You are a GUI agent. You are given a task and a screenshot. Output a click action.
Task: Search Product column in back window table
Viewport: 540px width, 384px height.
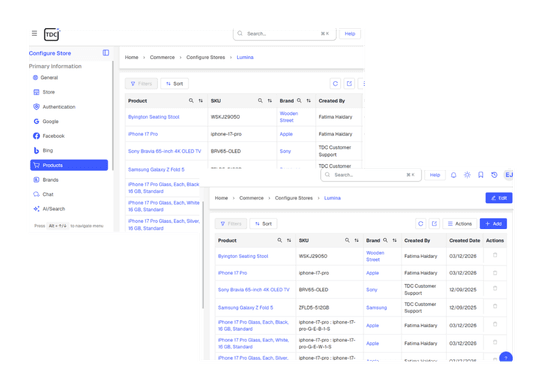coord(191,101)
